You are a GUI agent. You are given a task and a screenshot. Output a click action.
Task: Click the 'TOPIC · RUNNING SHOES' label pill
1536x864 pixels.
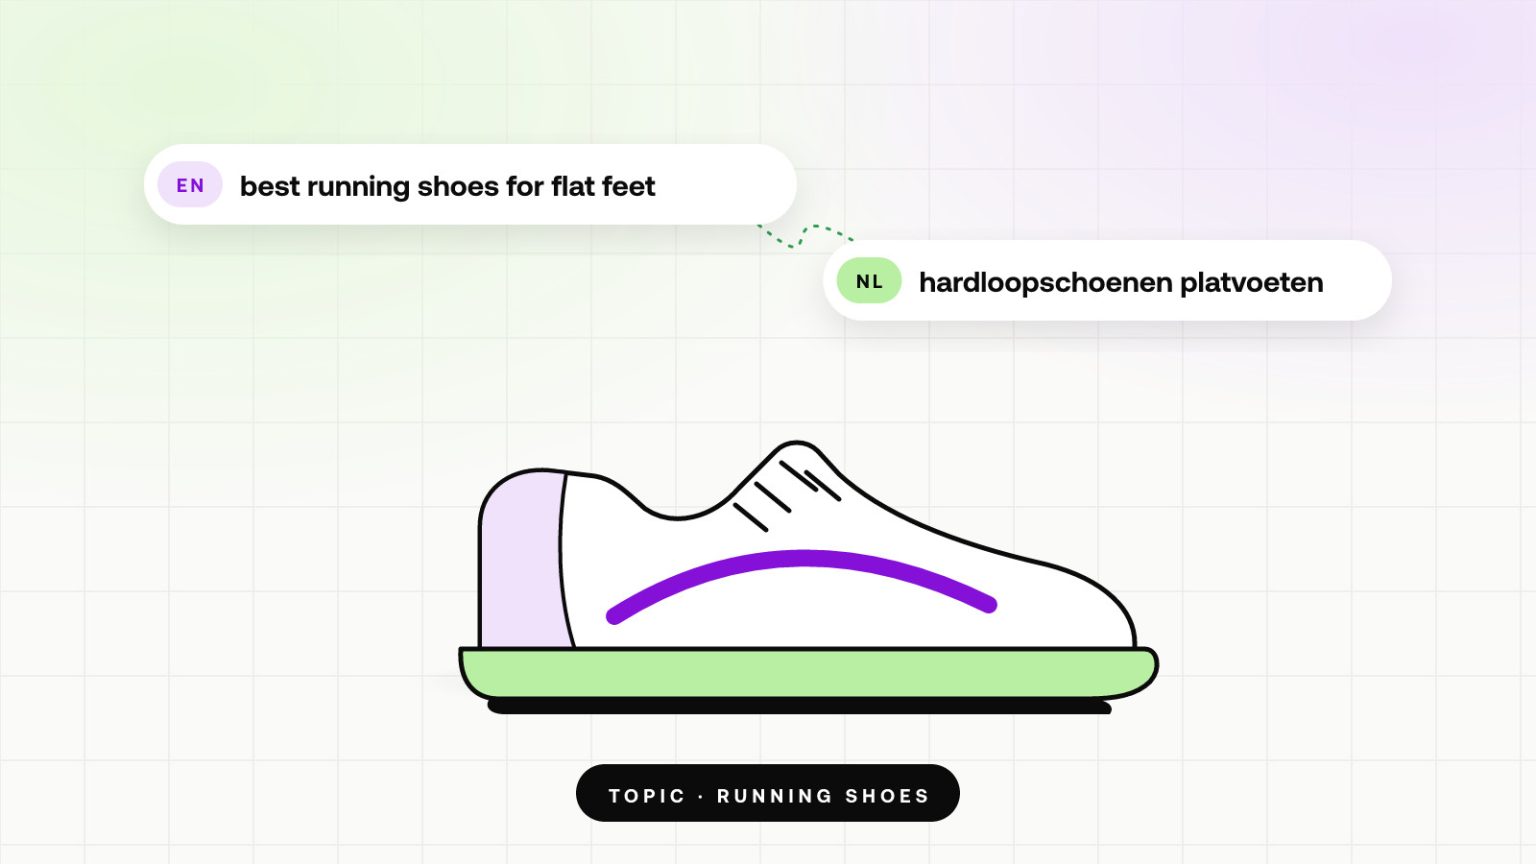pyautogui.click(x=768, y=794)
